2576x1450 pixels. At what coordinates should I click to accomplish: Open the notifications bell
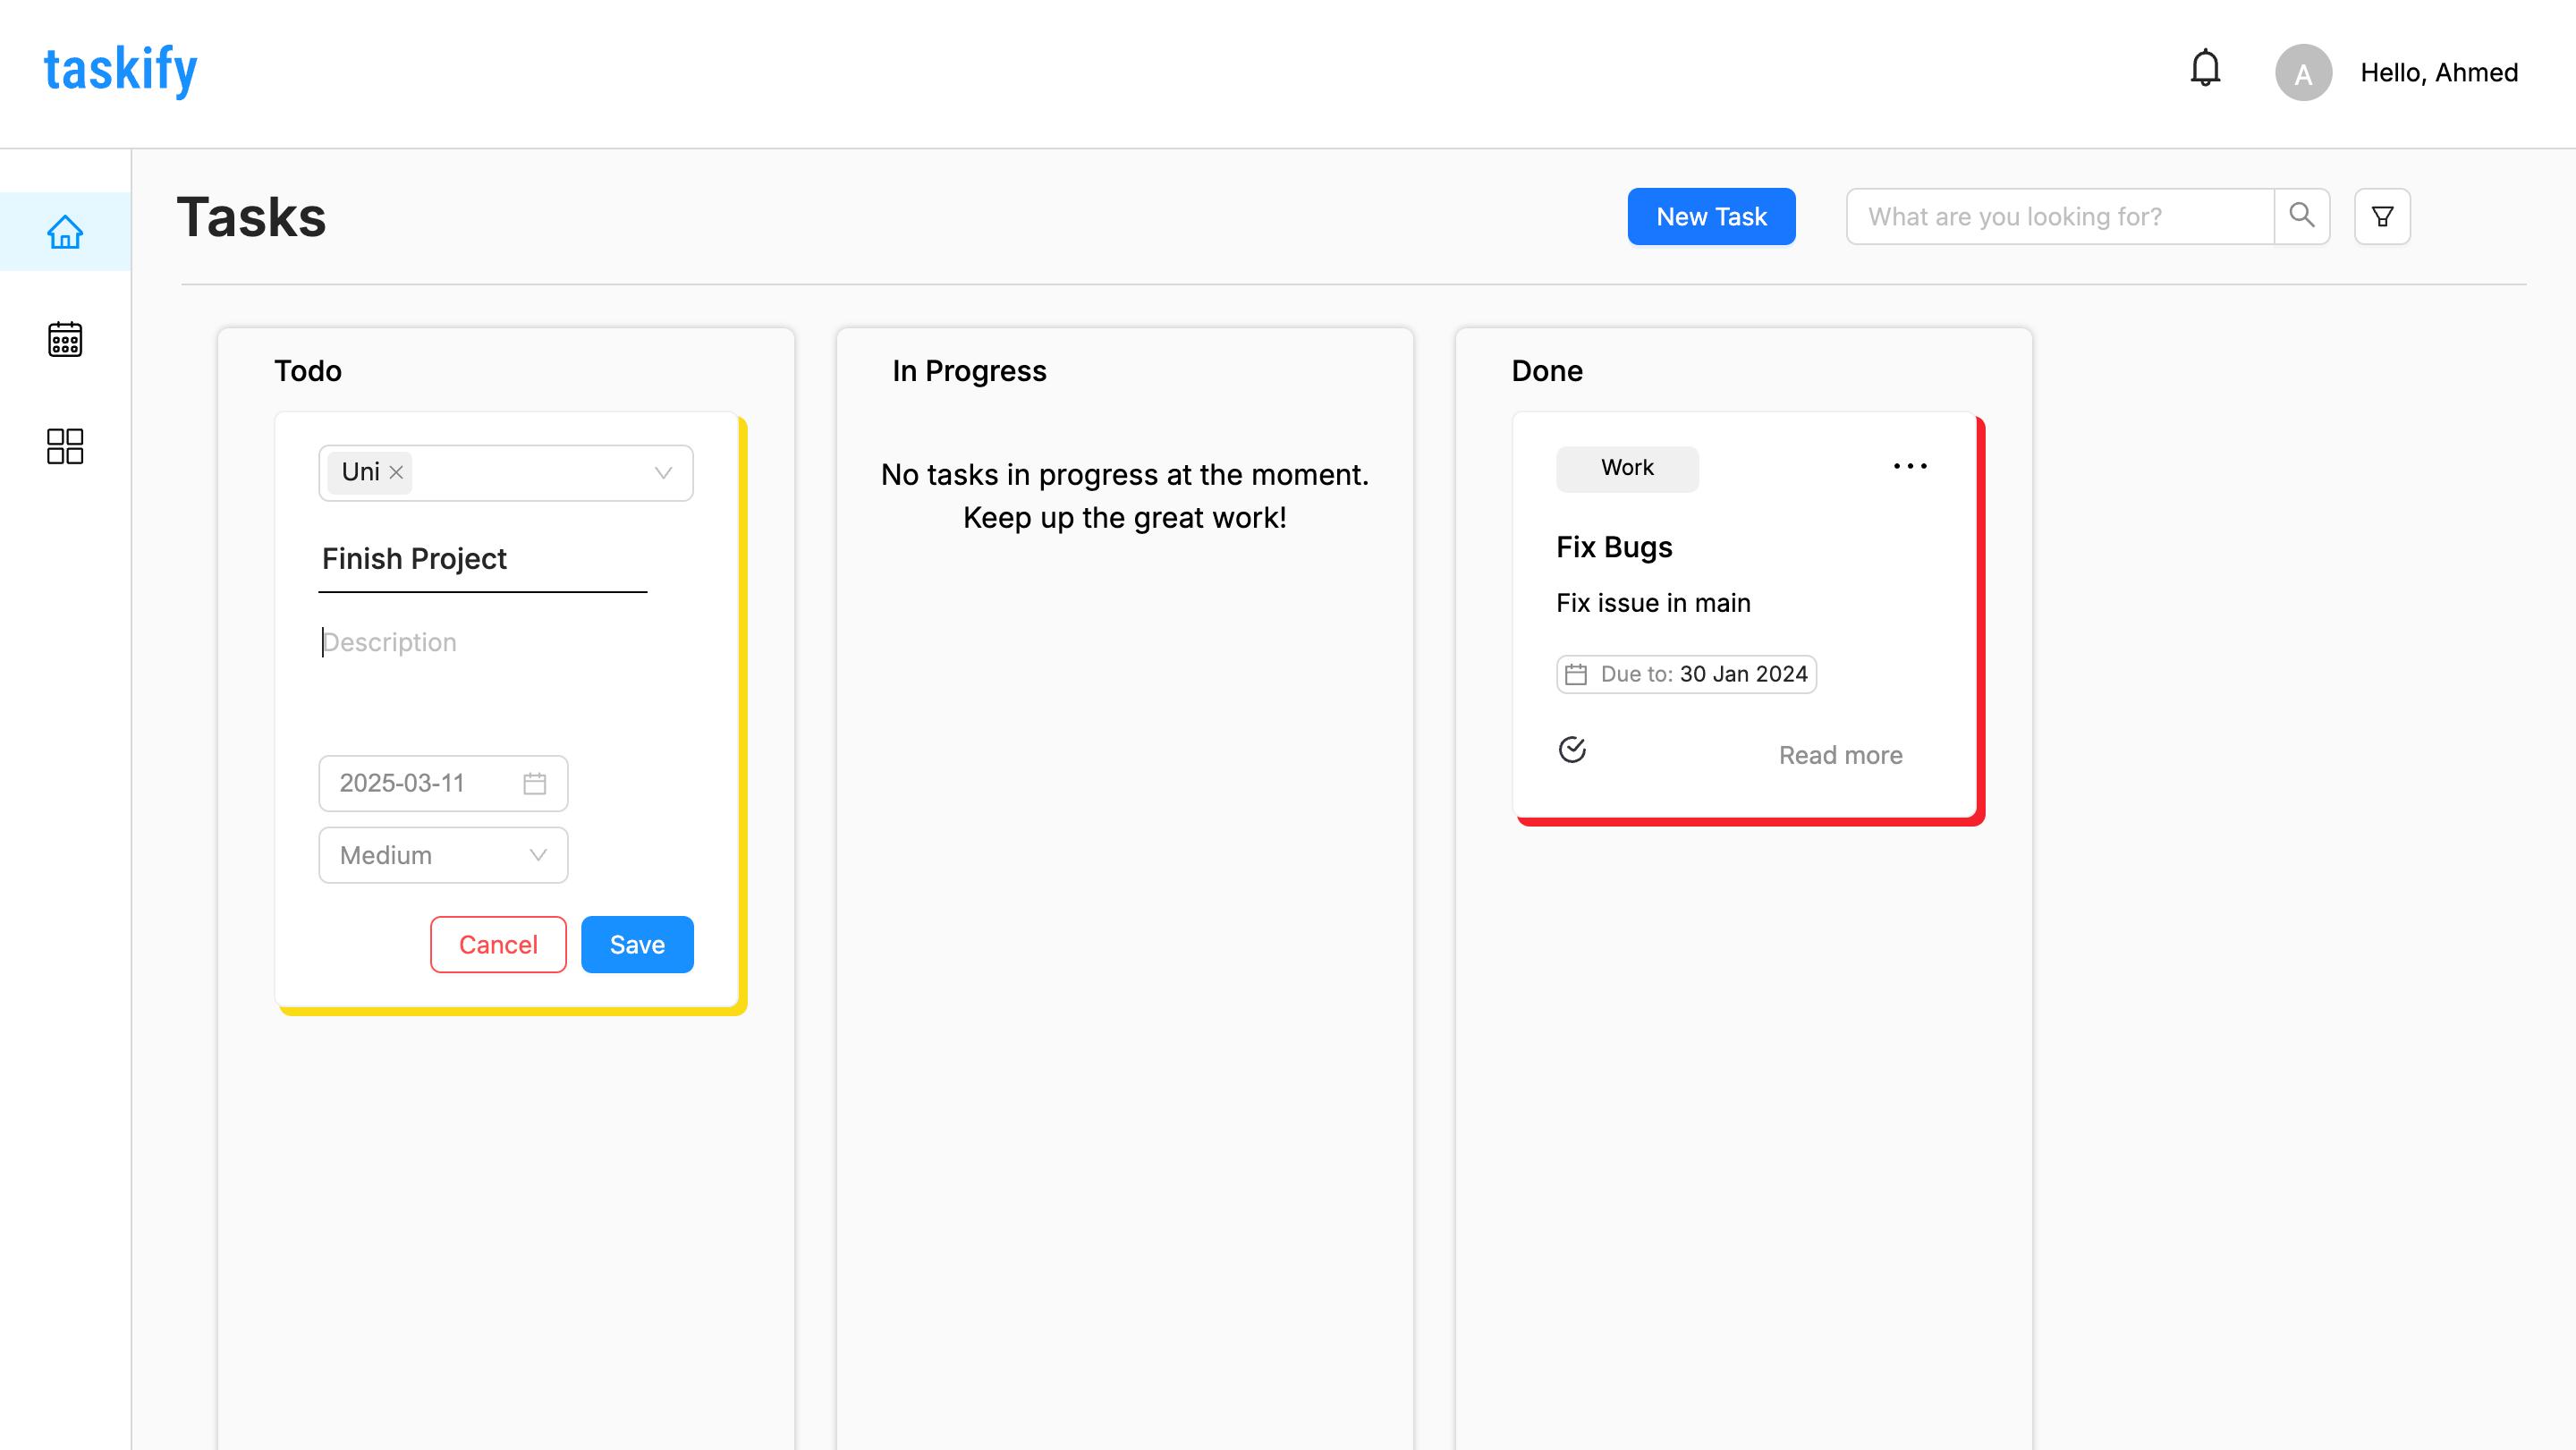[x=2204, y=69]
